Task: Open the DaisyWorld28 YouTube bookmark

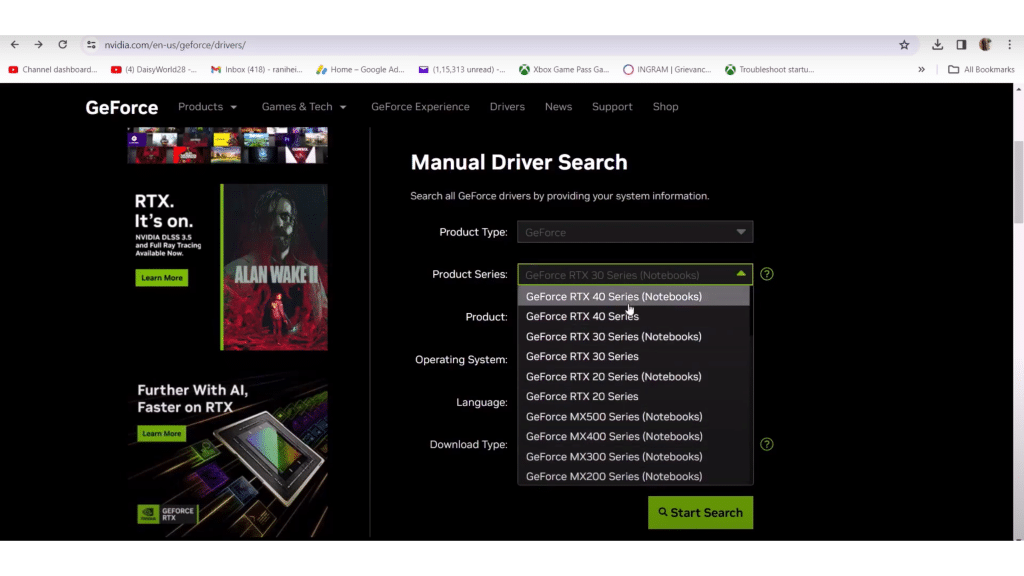Action: pos(153,69)
